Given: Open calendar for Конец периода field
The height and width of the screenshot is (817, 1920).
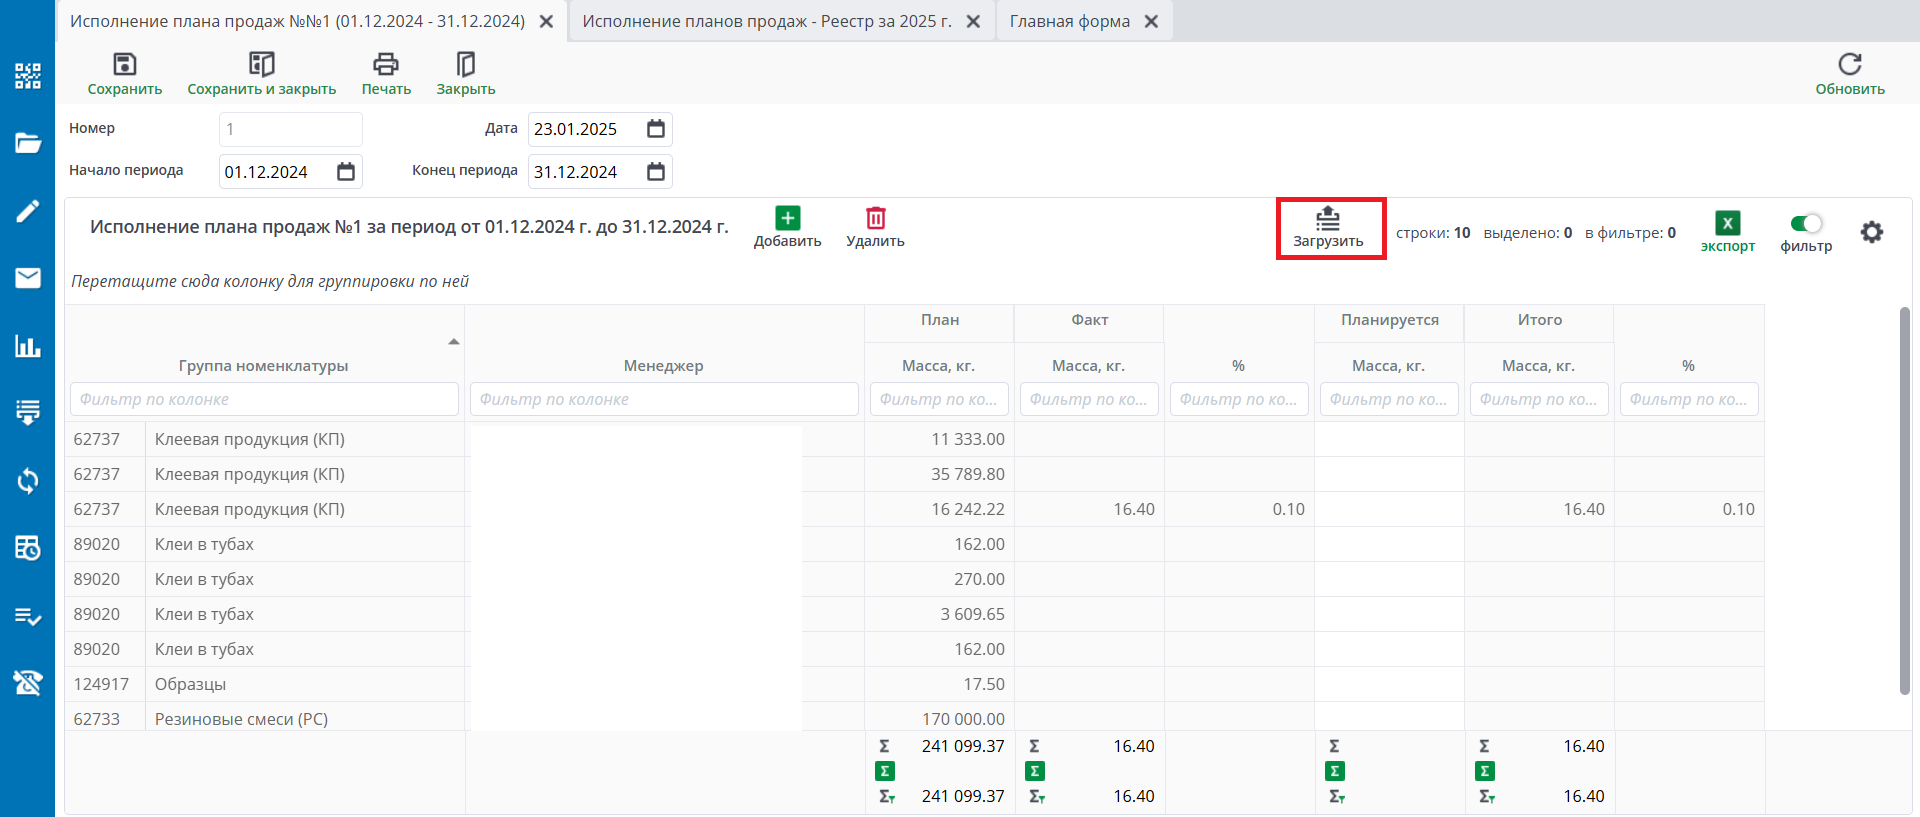Looking at the screenshot, I should point(656,172).
